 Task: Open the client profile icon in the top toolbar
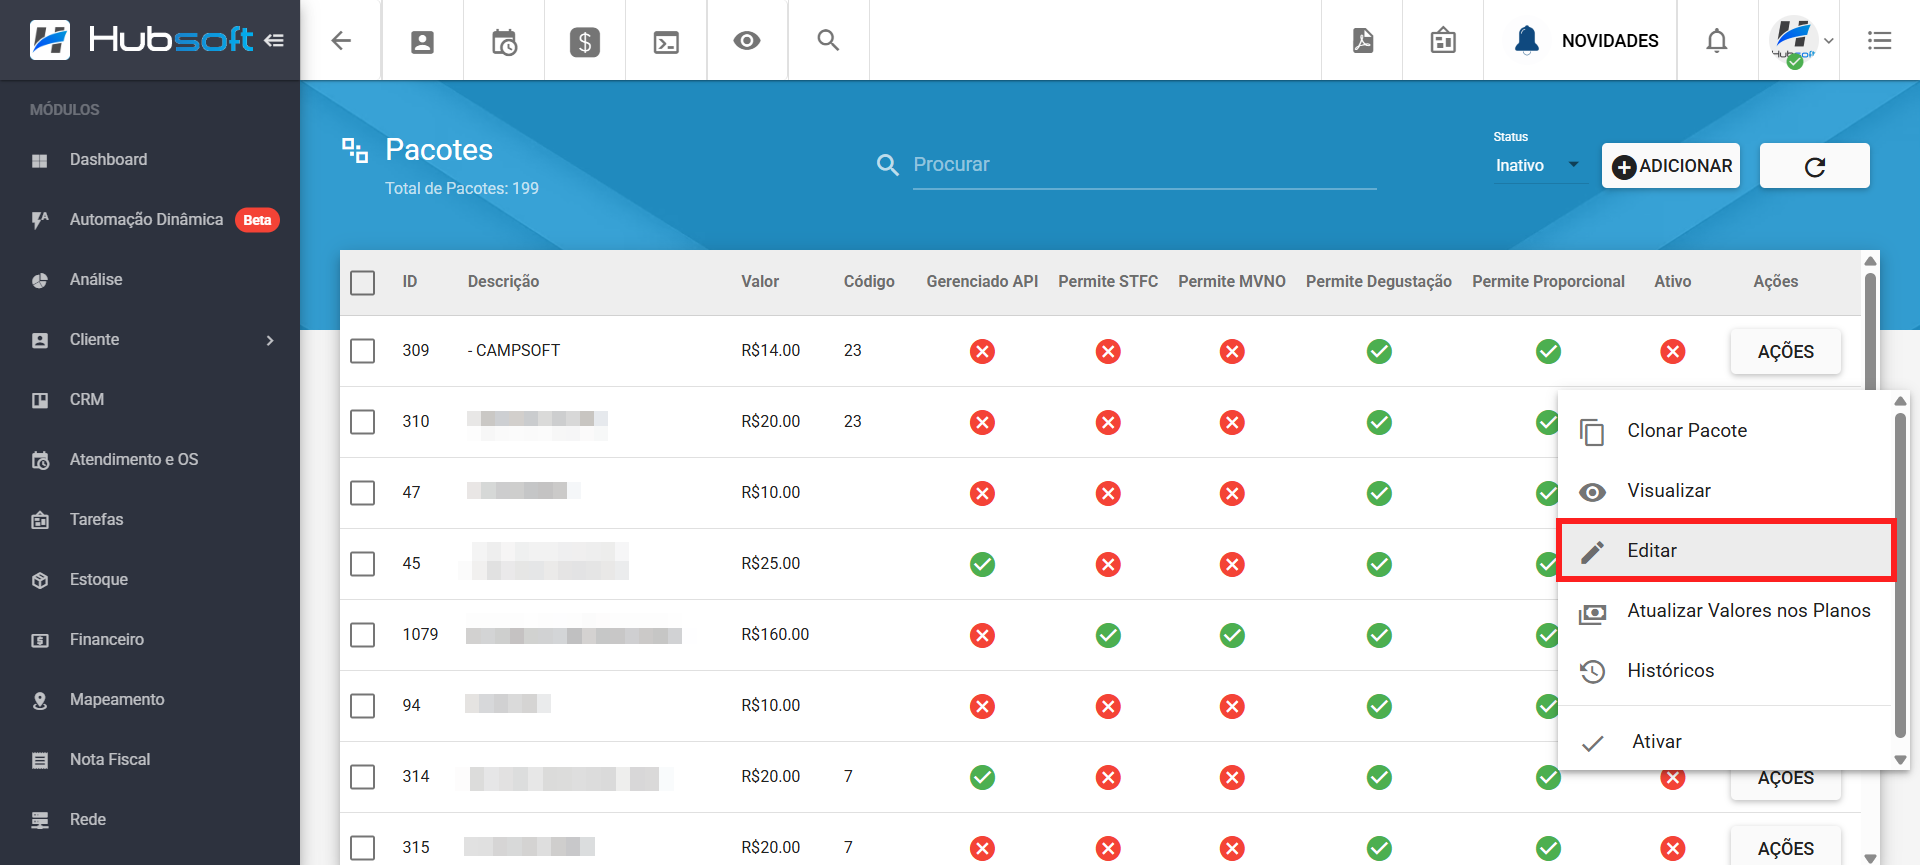[423, 42]
